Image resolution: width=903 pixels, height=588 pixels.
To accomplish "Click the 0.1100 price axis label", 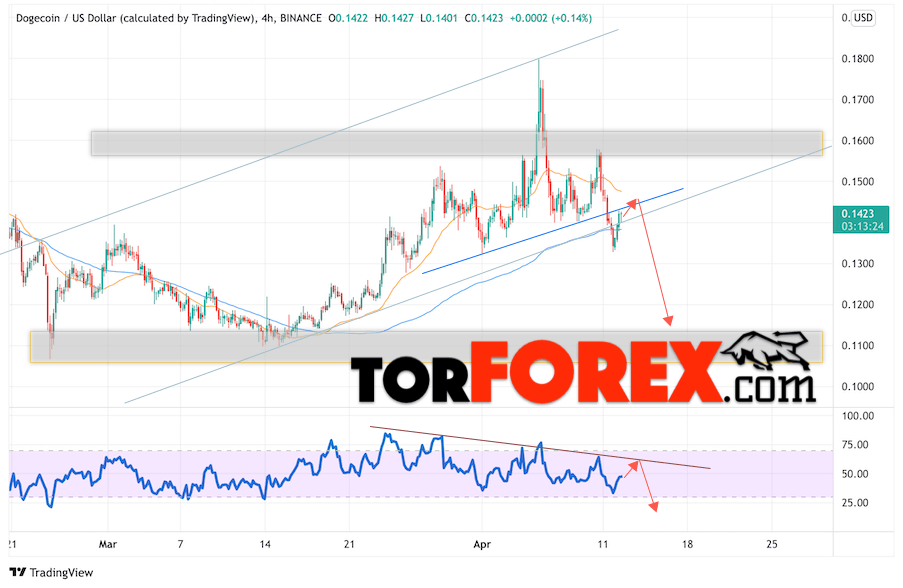I will click(858, 346).
